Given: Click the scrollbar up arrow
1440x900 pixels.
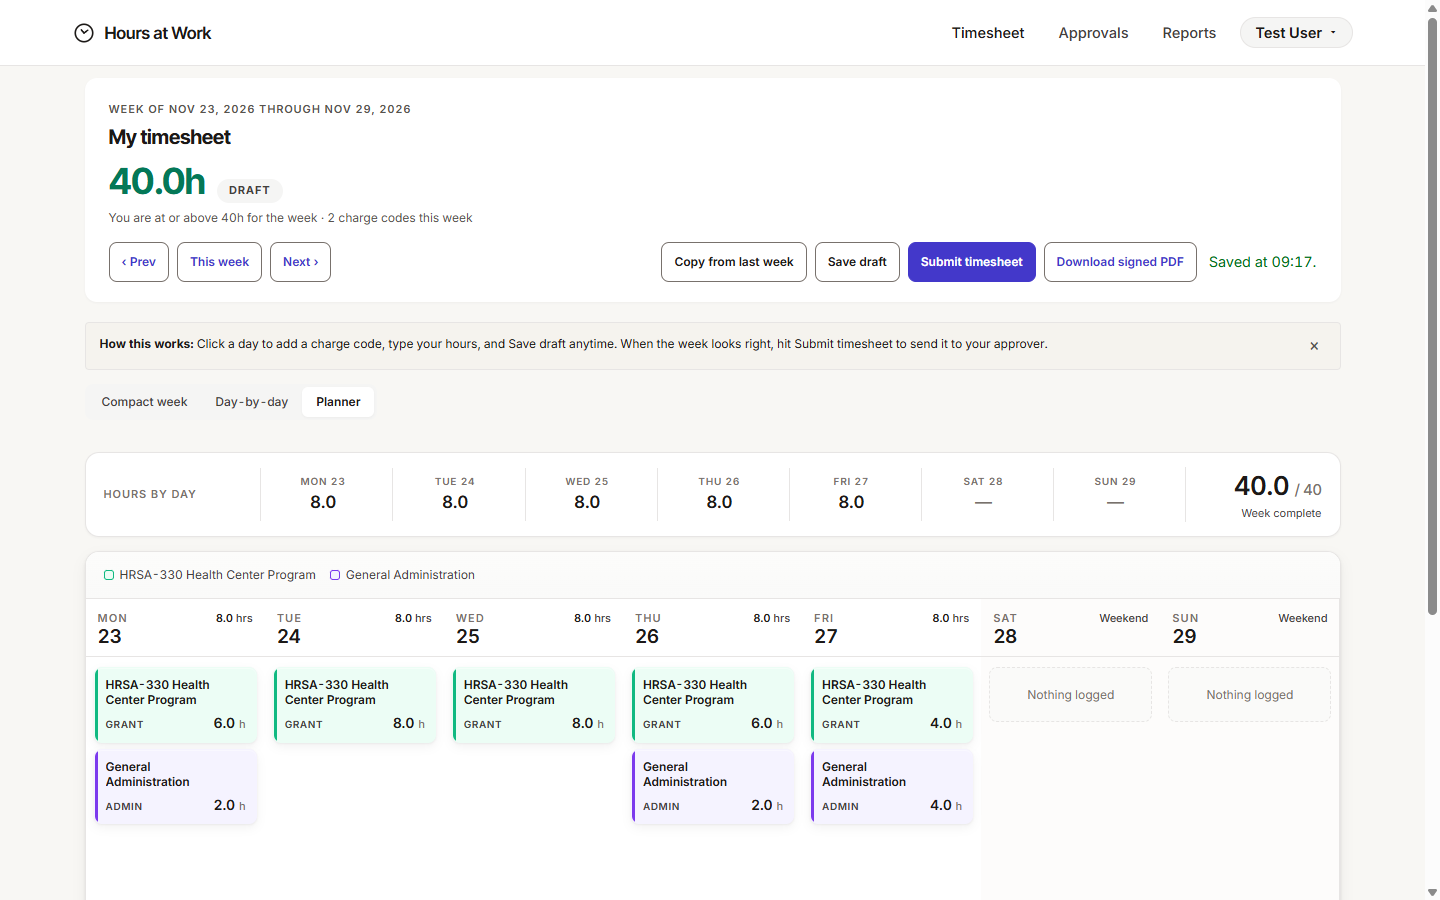Looking at the screenshot, I should click(1432, 7).
